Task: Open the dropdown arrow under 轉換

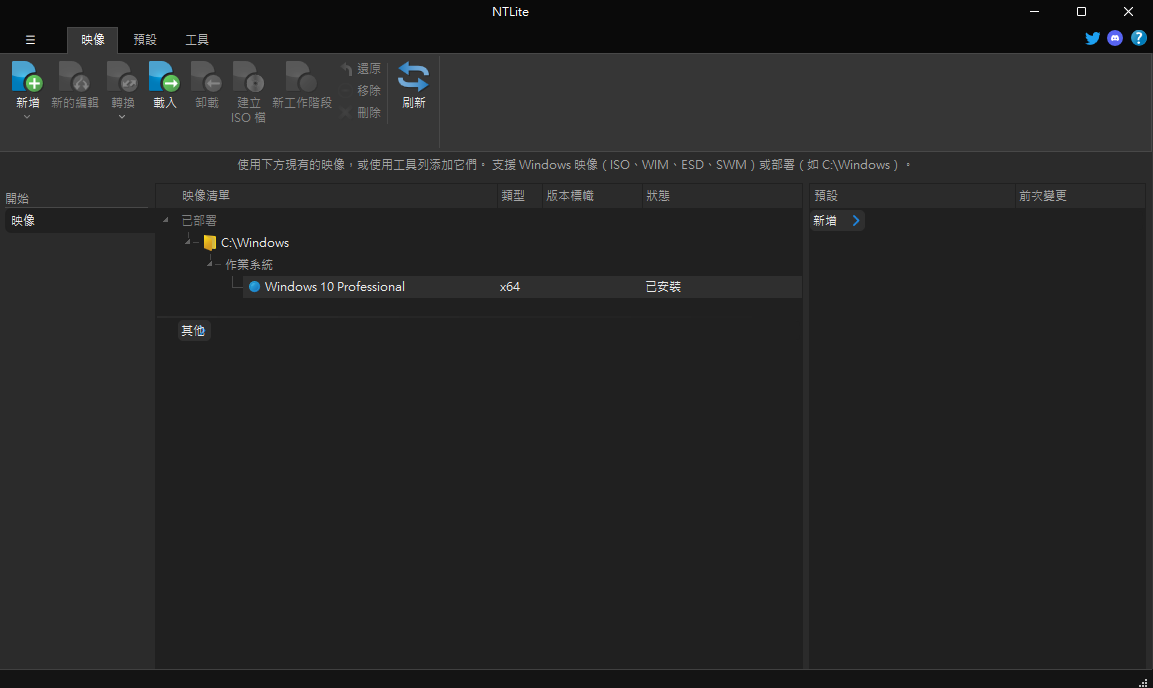Action: pos(122,117)
